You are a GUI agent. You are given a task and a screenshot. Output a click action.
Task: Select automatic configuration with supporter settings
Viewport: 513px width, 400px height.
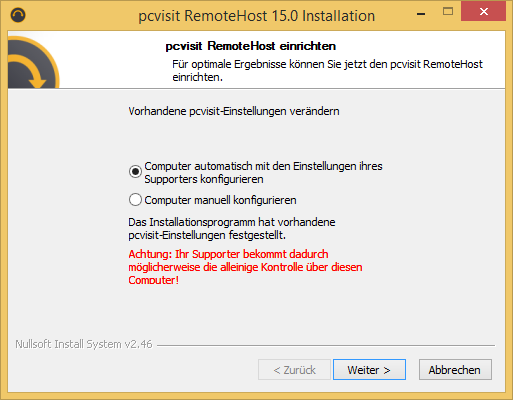coord(135,172)
